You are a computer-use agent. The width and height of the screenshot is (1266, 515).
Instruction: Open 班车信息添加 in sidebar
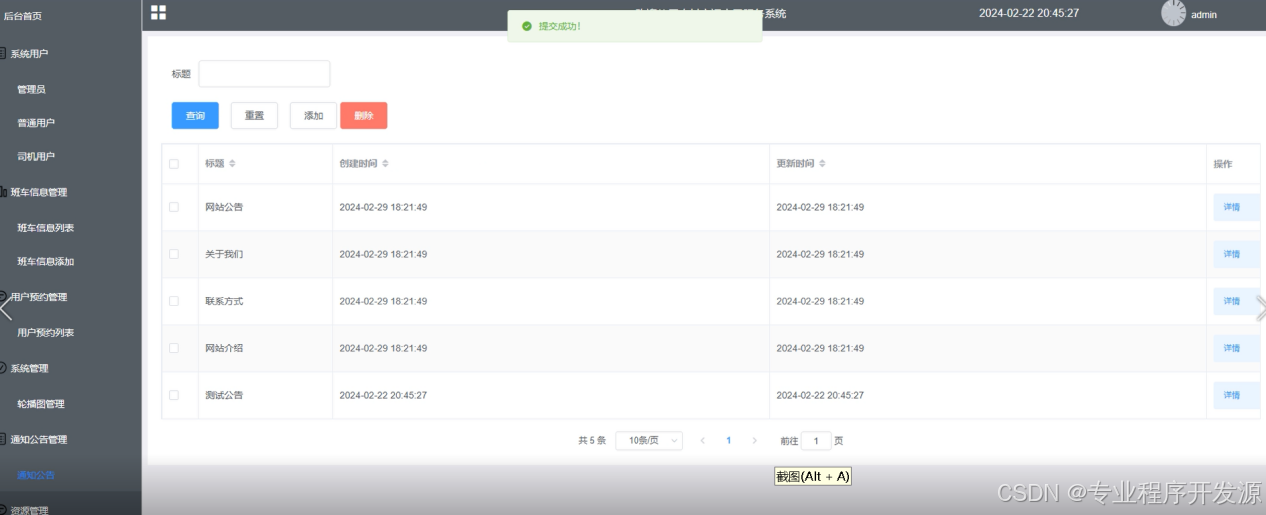point(46,261)
